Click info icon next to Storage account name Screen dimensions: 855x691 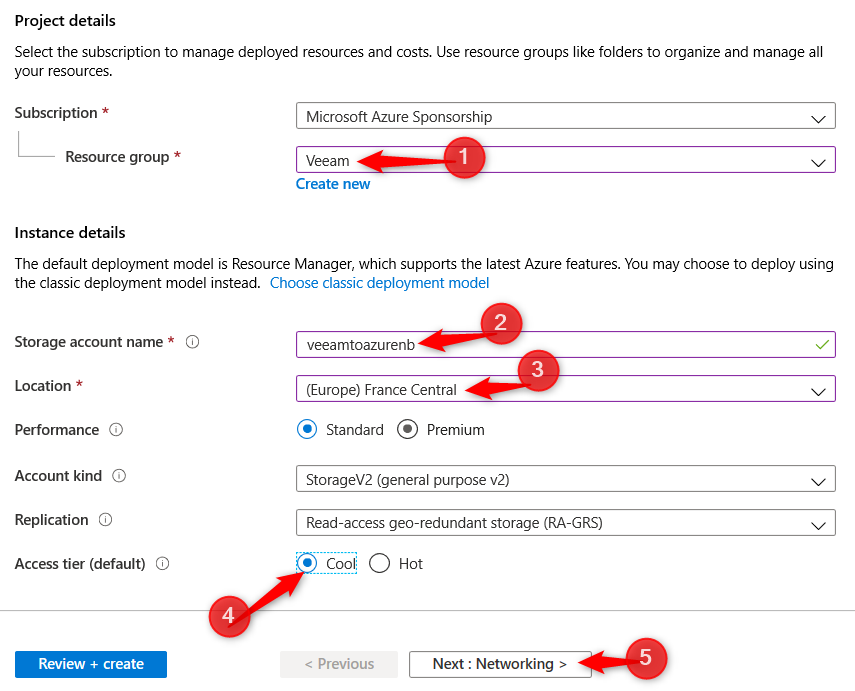(193, 342)
